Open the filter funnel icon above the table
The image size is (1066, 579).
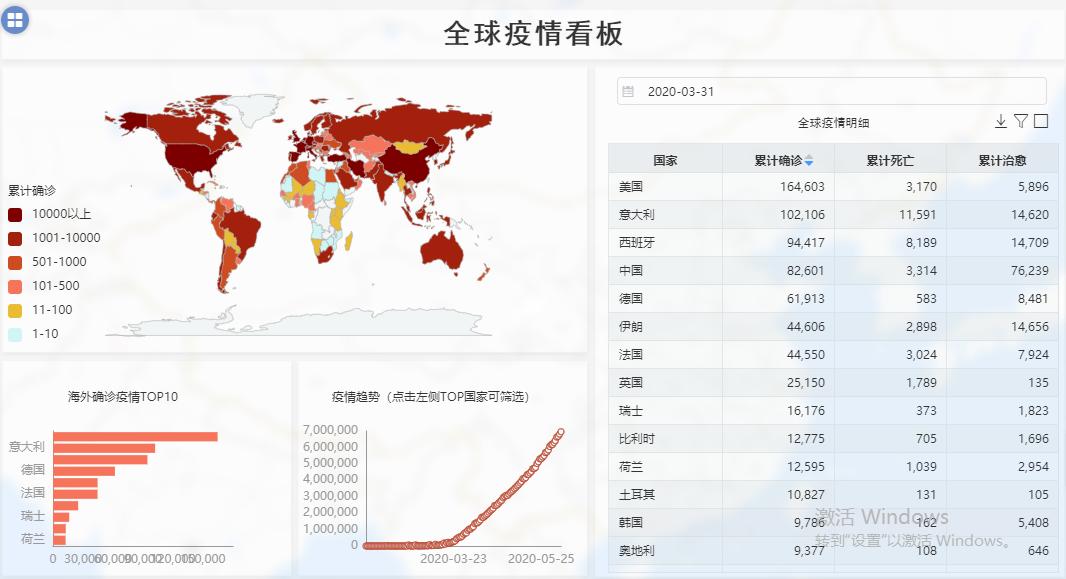point(1019,121)
